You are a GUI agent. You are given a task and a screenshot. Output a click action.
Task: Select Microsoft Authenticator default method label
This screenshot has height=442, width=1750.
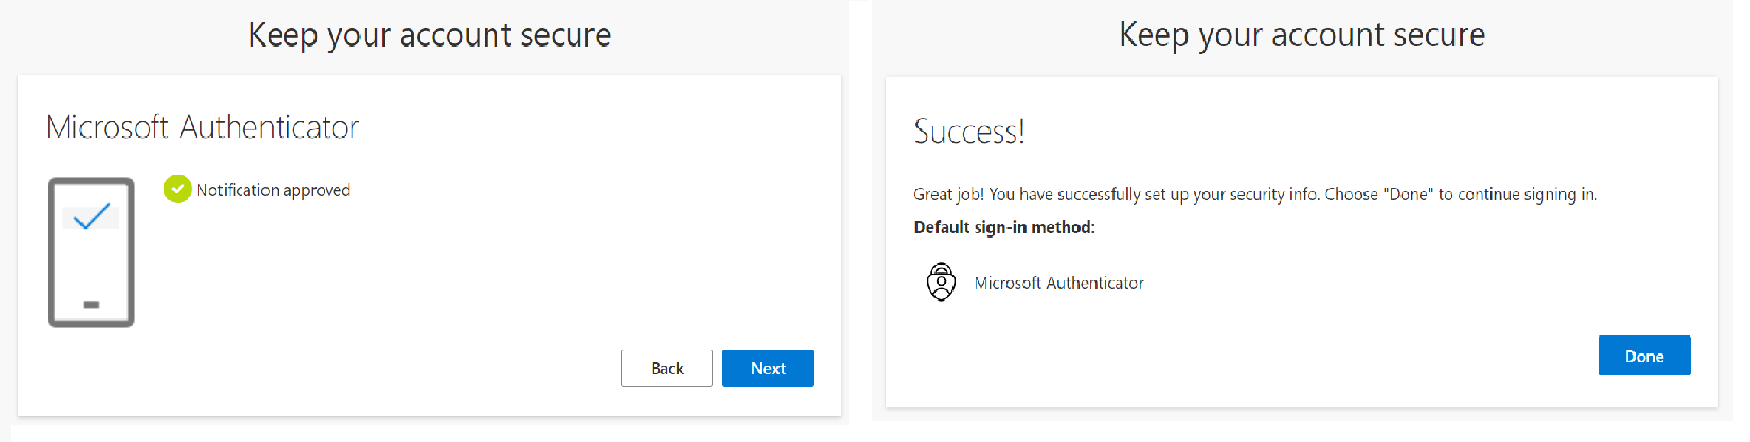click(x=1059, y=283)
